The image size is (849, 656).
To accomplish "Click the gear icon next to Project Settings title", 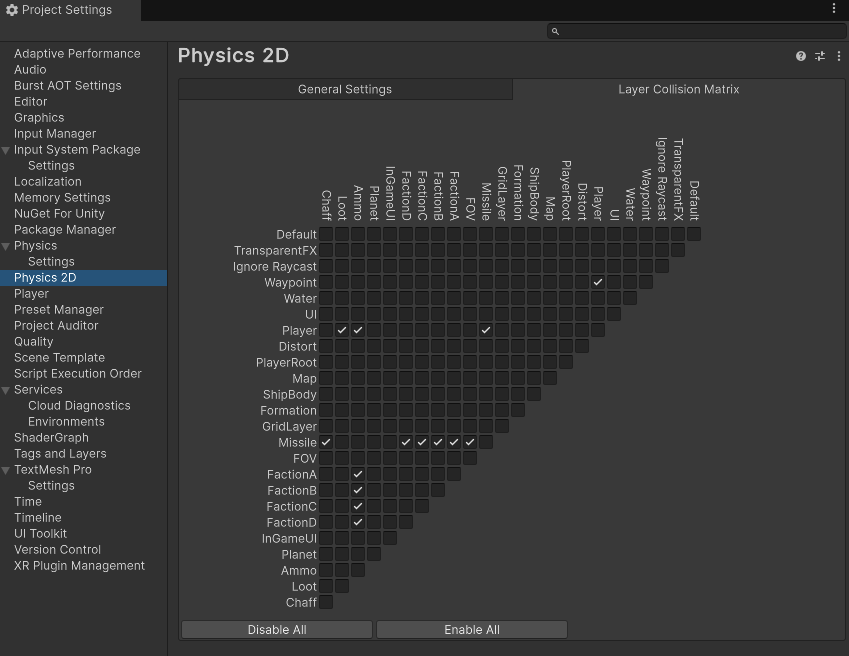I will click(10, 9).
